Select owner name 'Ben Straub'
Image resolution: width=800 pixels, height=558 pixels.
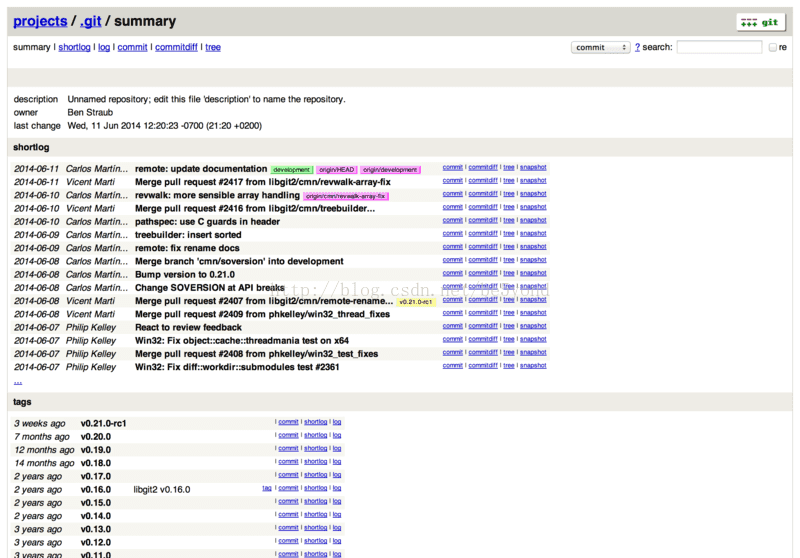(90, 112)
